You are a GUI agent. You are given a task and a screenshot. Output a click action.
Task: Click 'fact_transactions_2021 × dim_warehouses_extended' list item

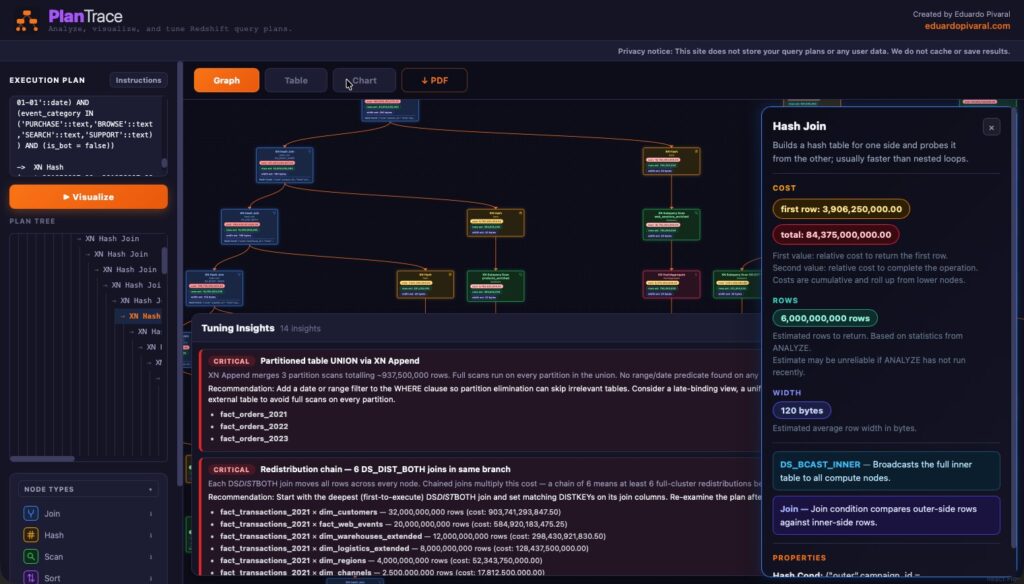413,536
